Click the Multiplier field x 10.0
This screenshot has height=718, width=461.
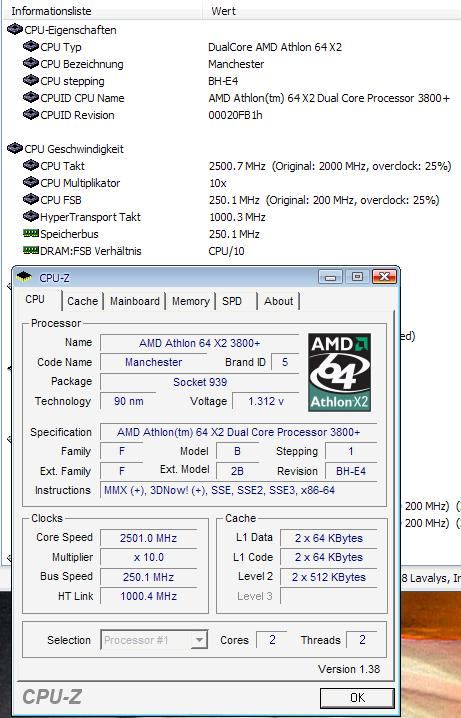pos(148,557)
